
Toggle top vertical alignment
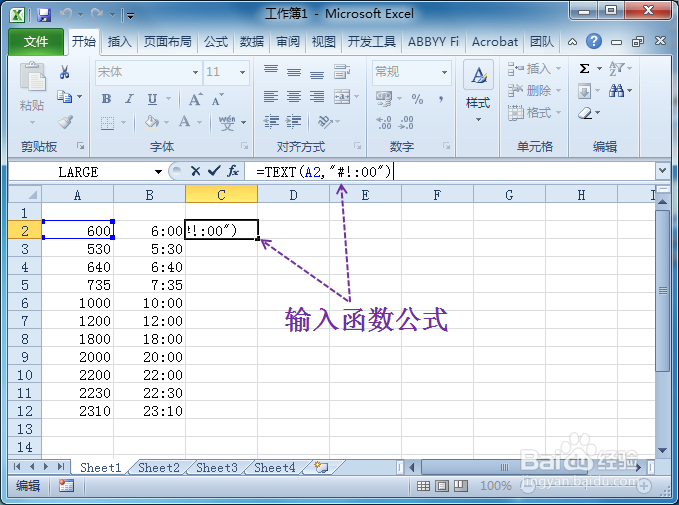(x=271, y=70)
